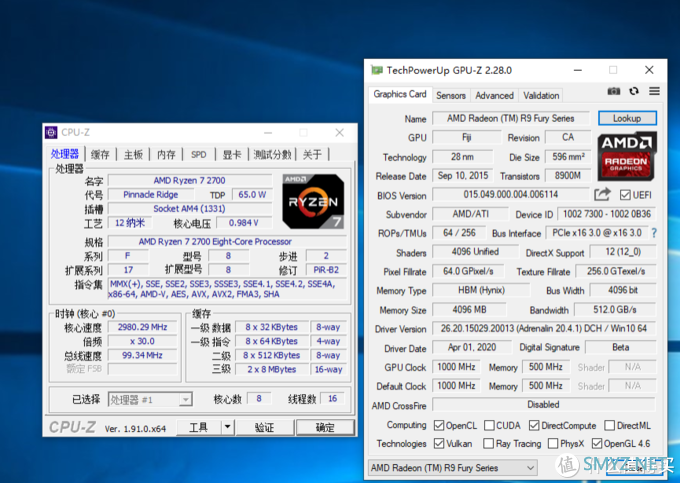Click the 512.0 GB/s bandwidth value

click(615, 310)
